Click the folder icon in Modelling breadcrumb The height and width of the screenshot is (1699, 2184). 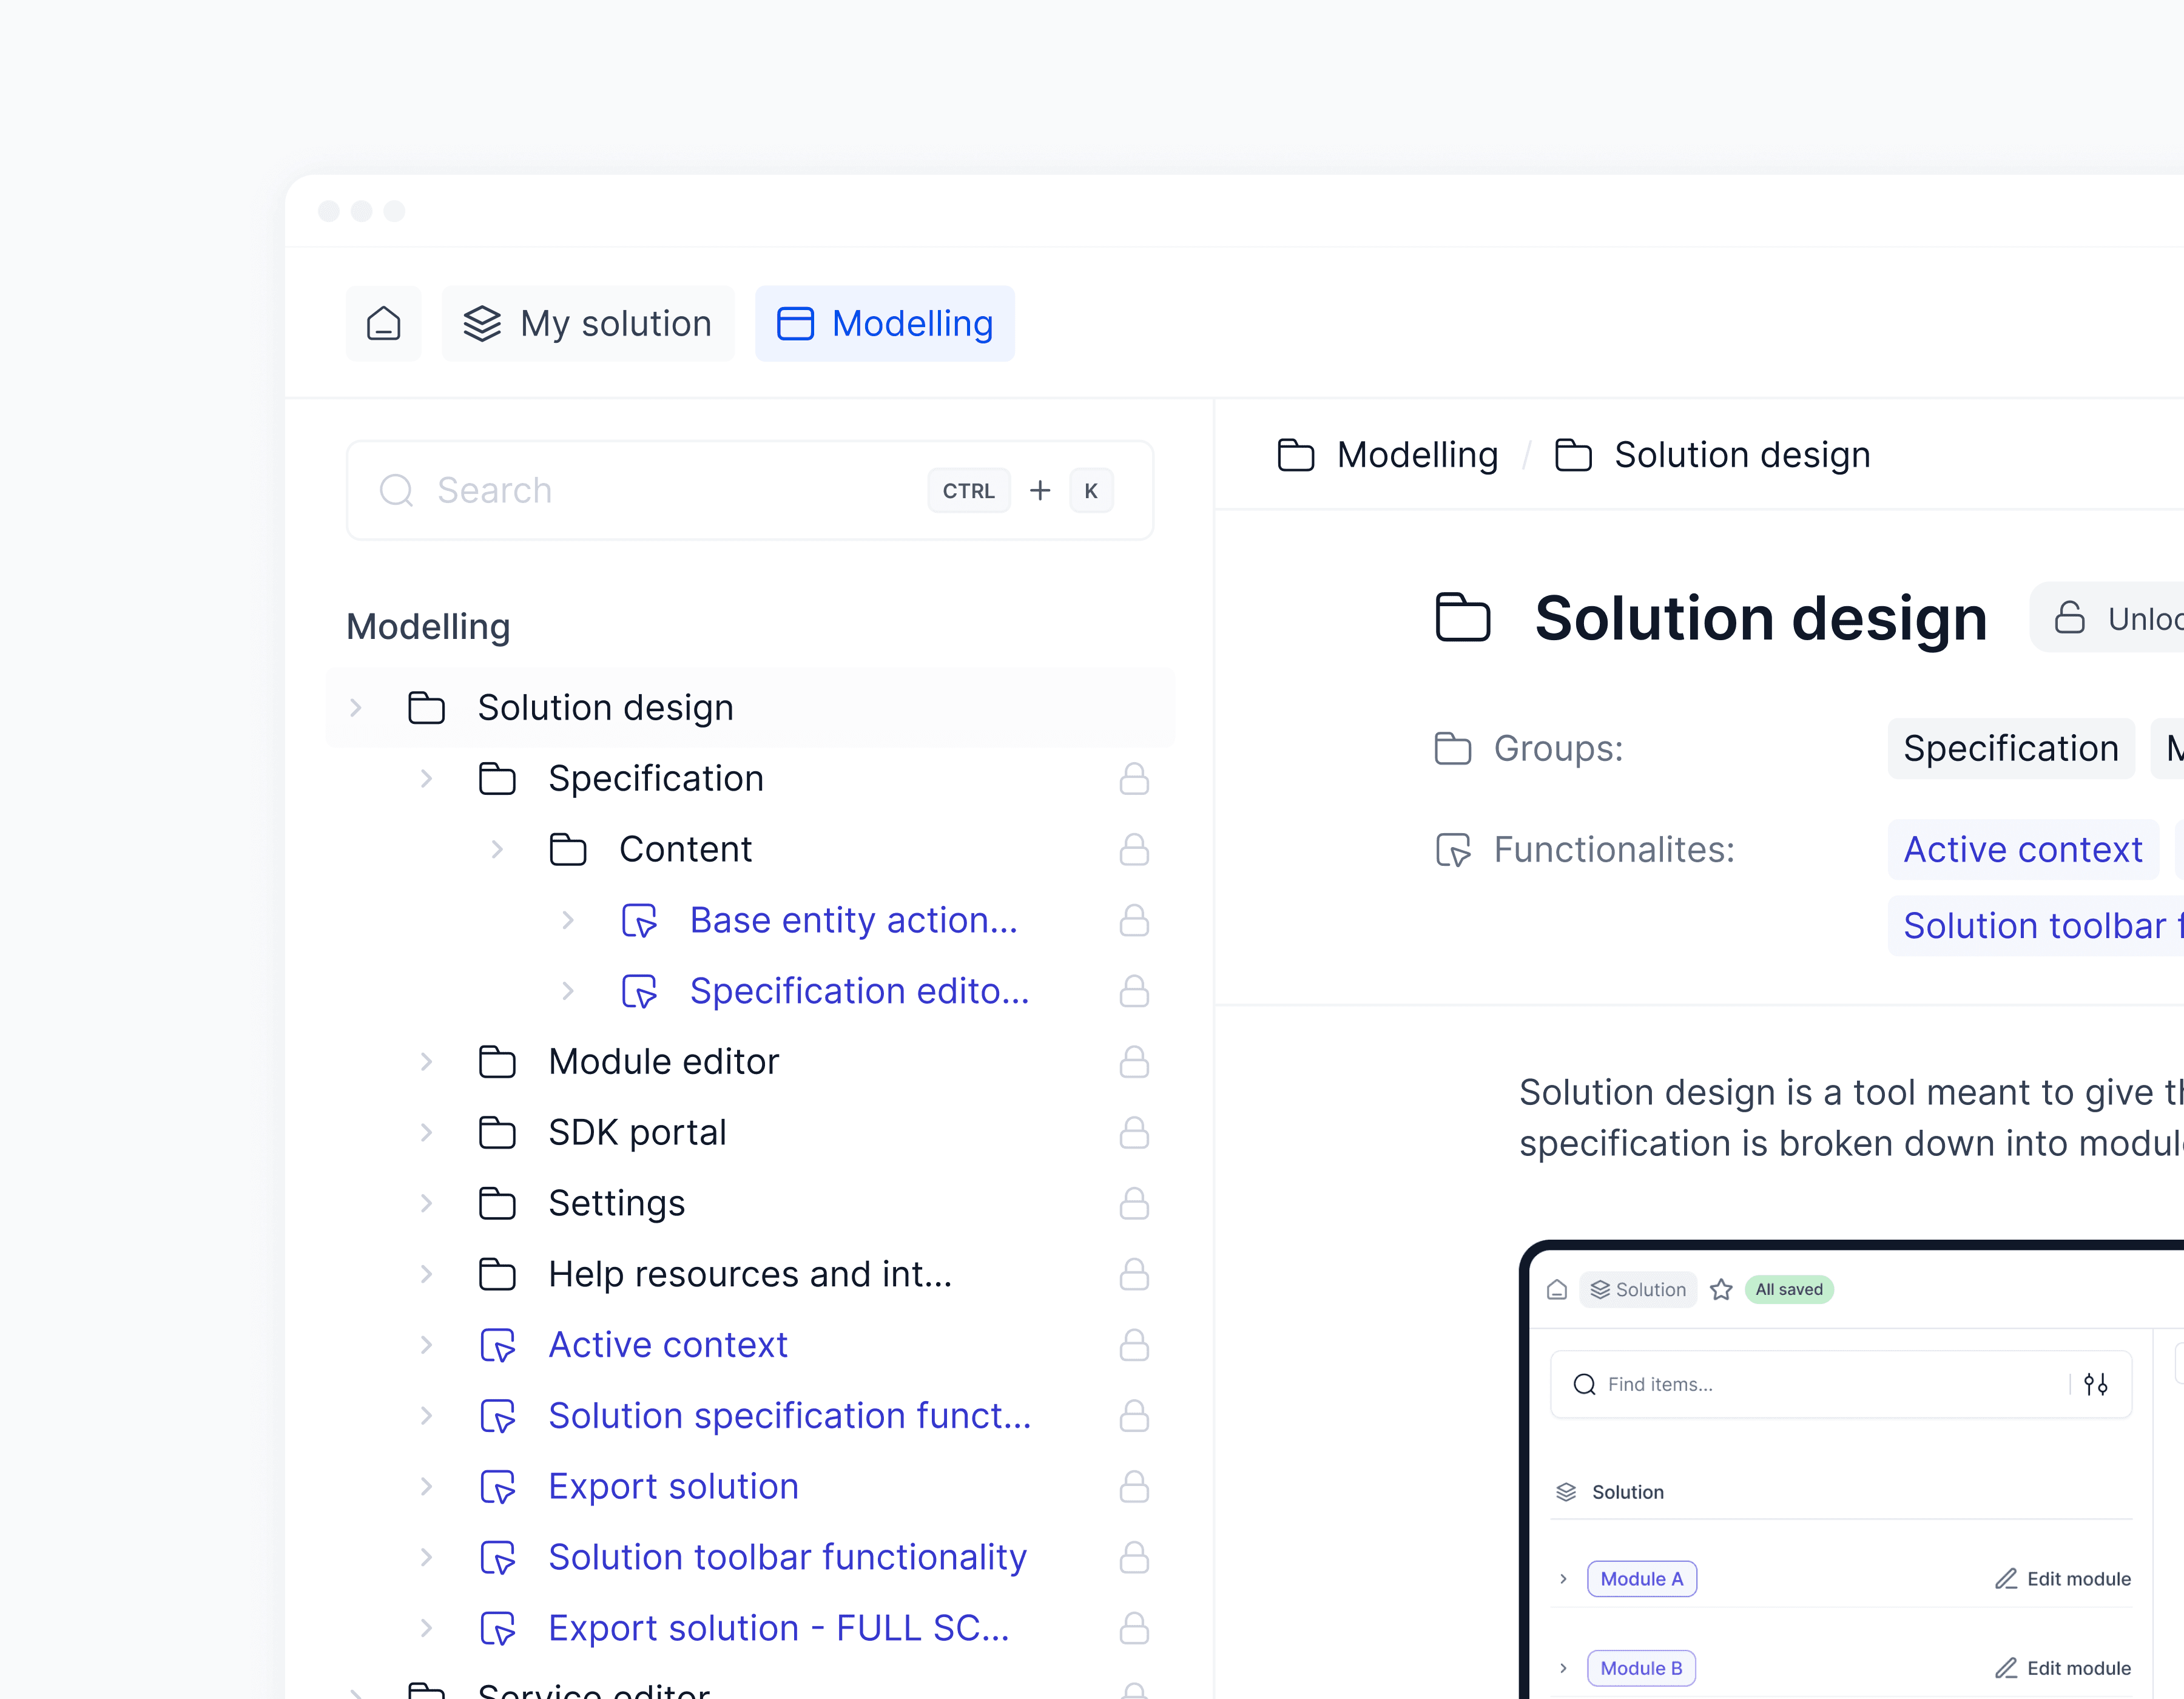(x=1296, y=455)
